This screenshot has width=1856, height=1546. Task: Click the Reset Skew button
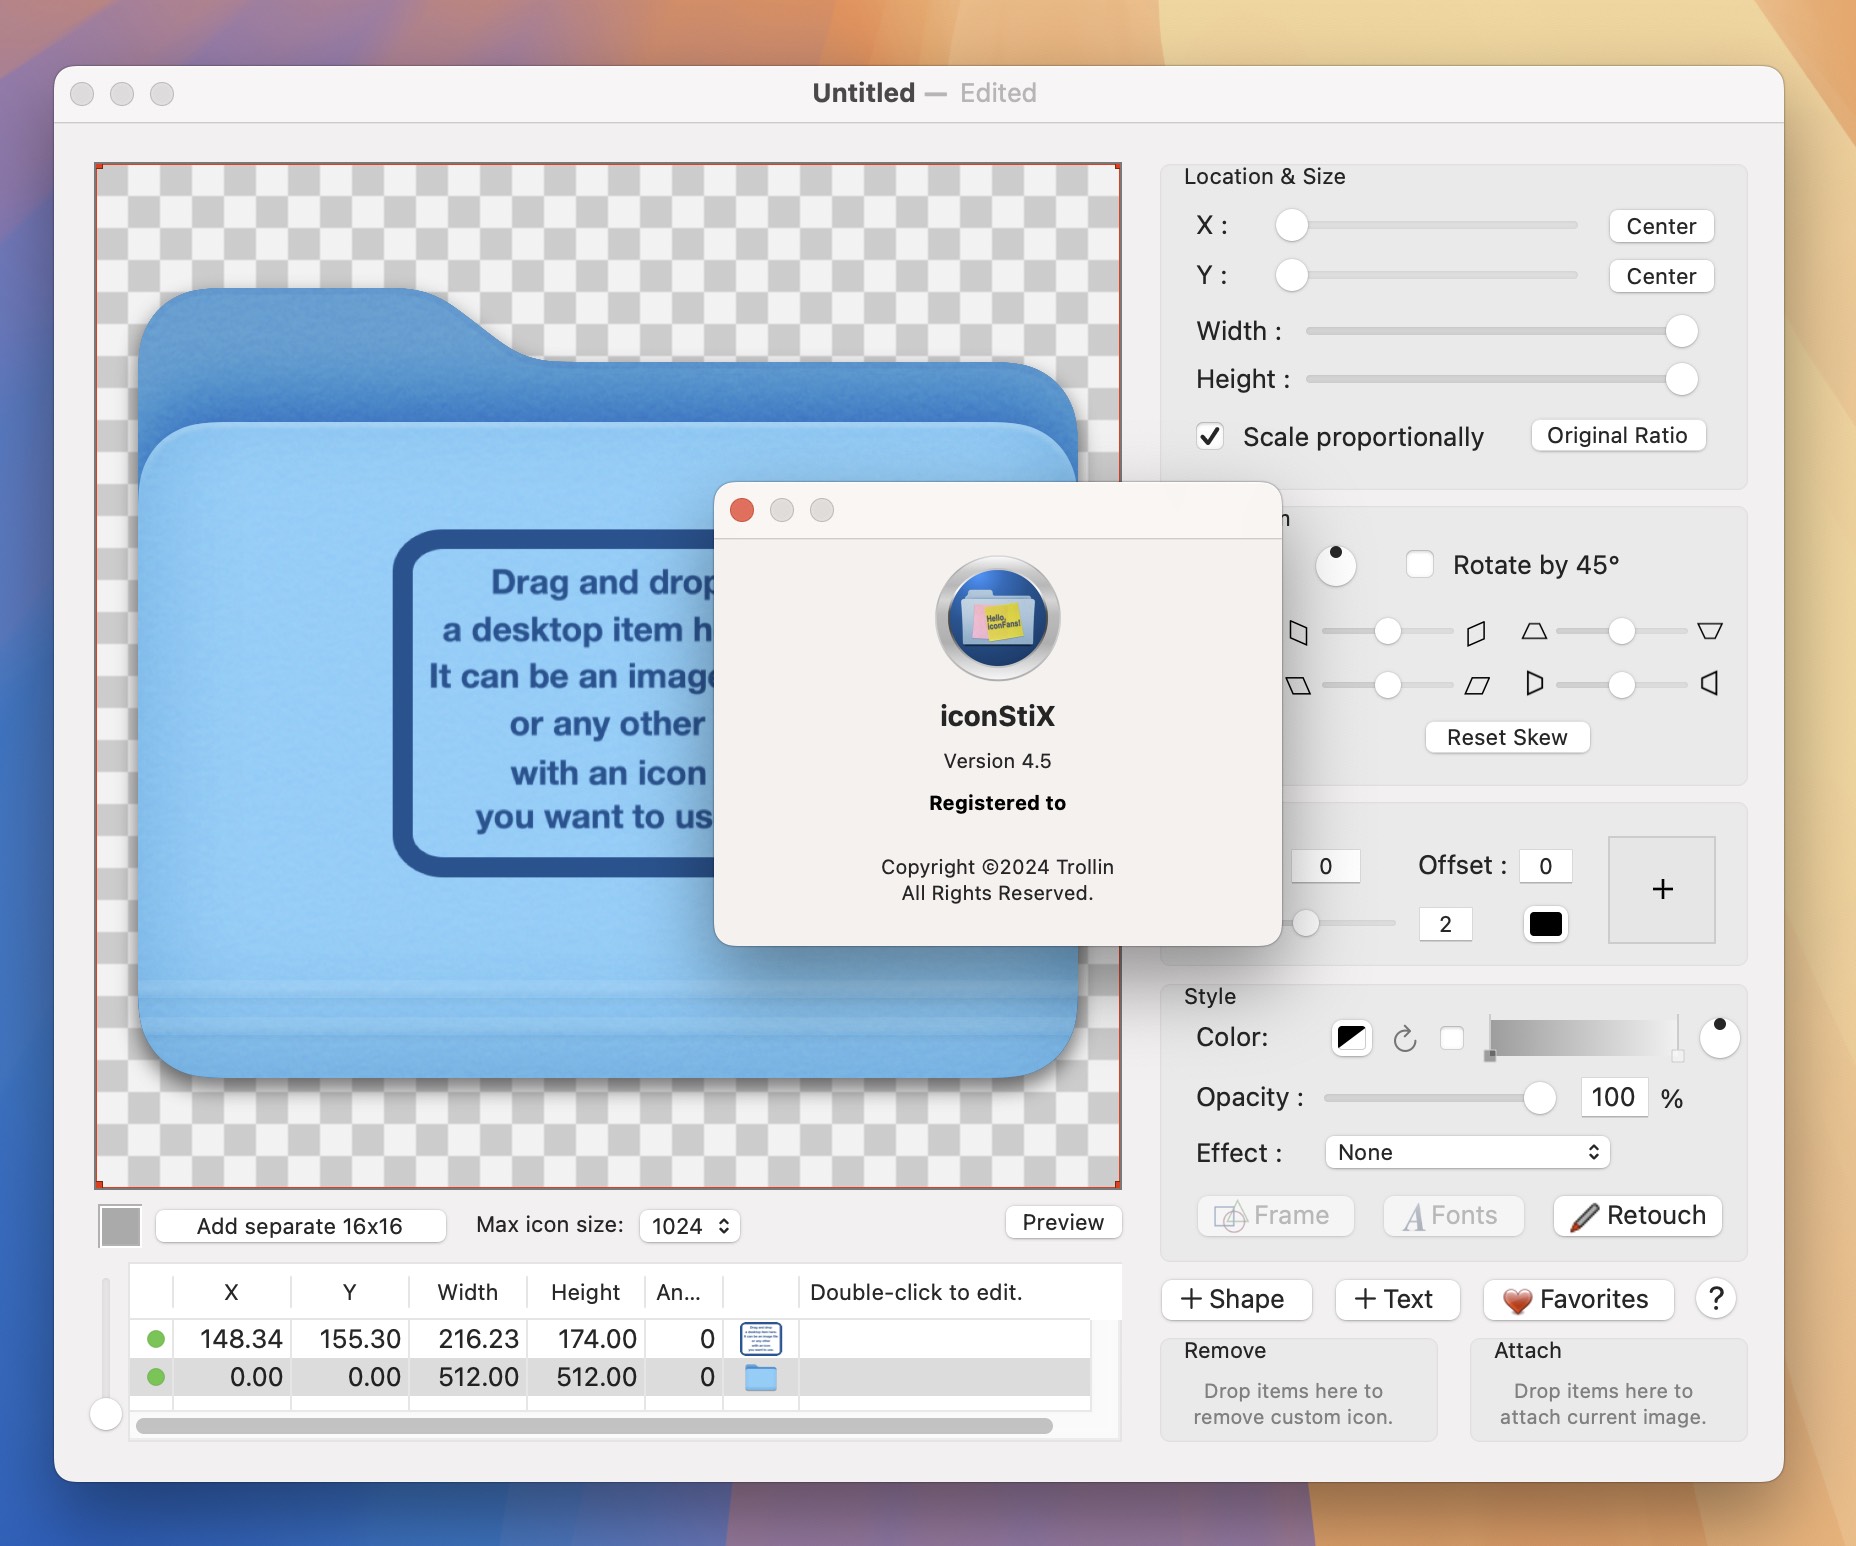tap(1507, 737)
